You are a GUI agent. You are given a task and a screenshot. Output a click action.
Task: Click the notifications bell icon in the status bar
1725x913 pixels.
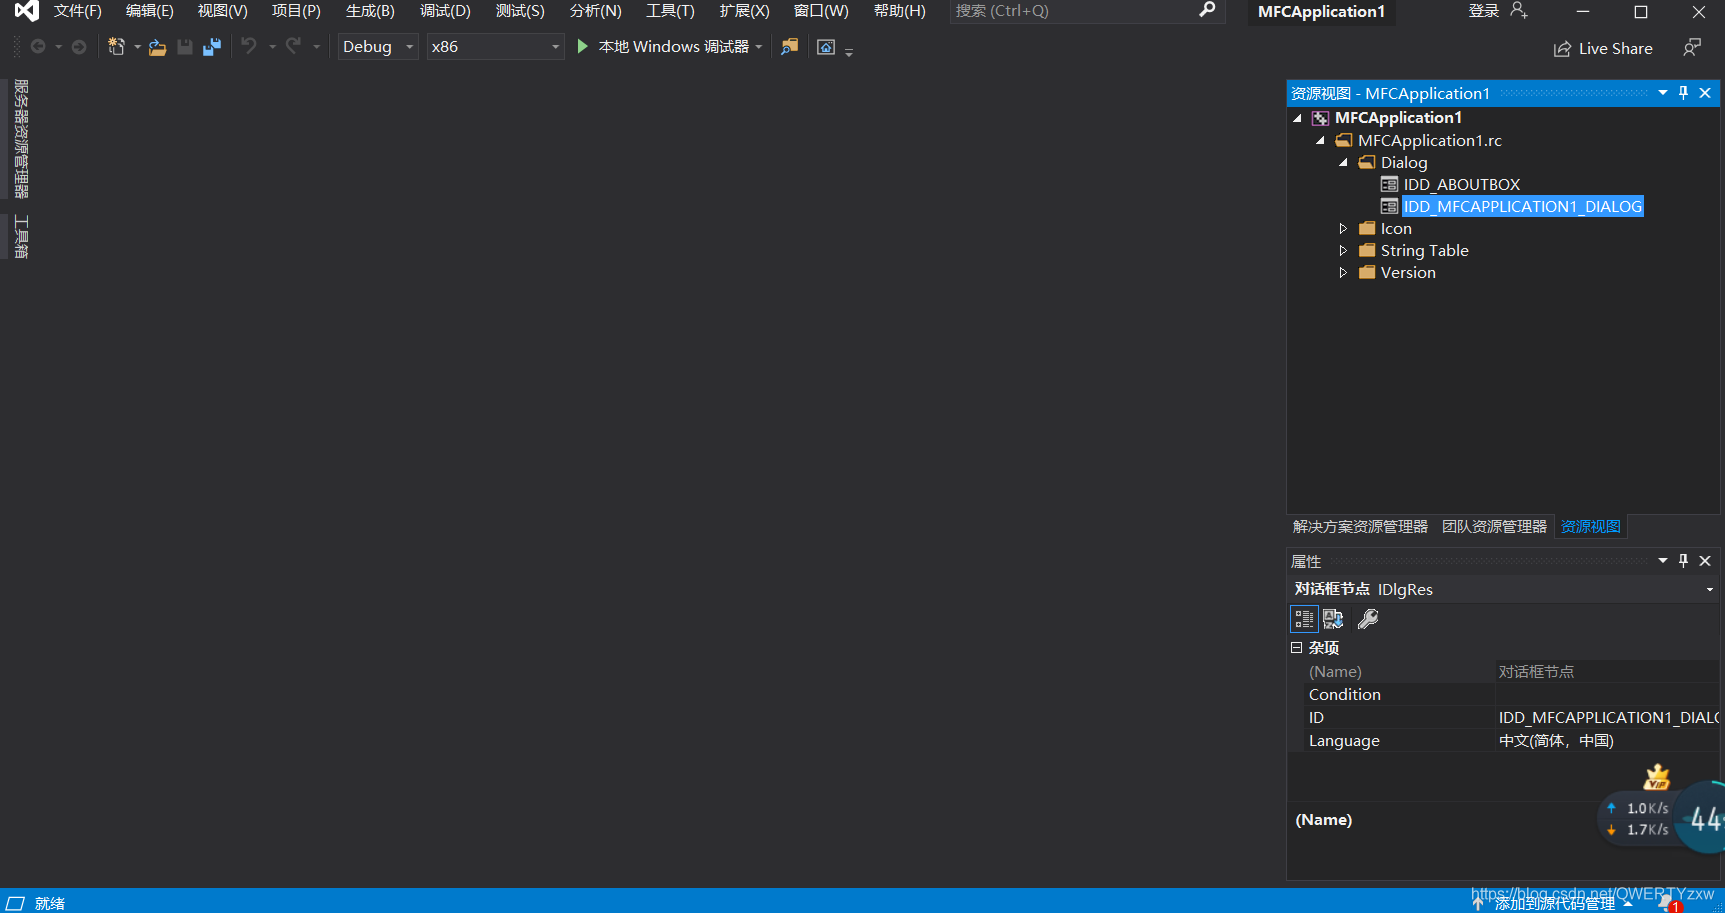(x=1668, y=903)
